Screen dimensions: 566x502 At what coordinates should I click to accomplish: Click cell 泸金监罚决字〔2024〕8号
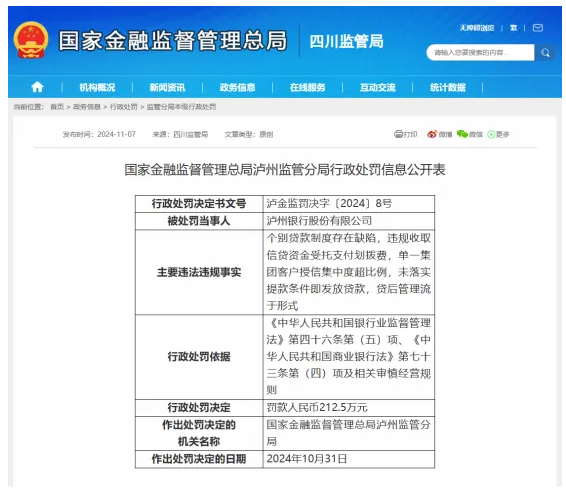(x=349, y=204)
